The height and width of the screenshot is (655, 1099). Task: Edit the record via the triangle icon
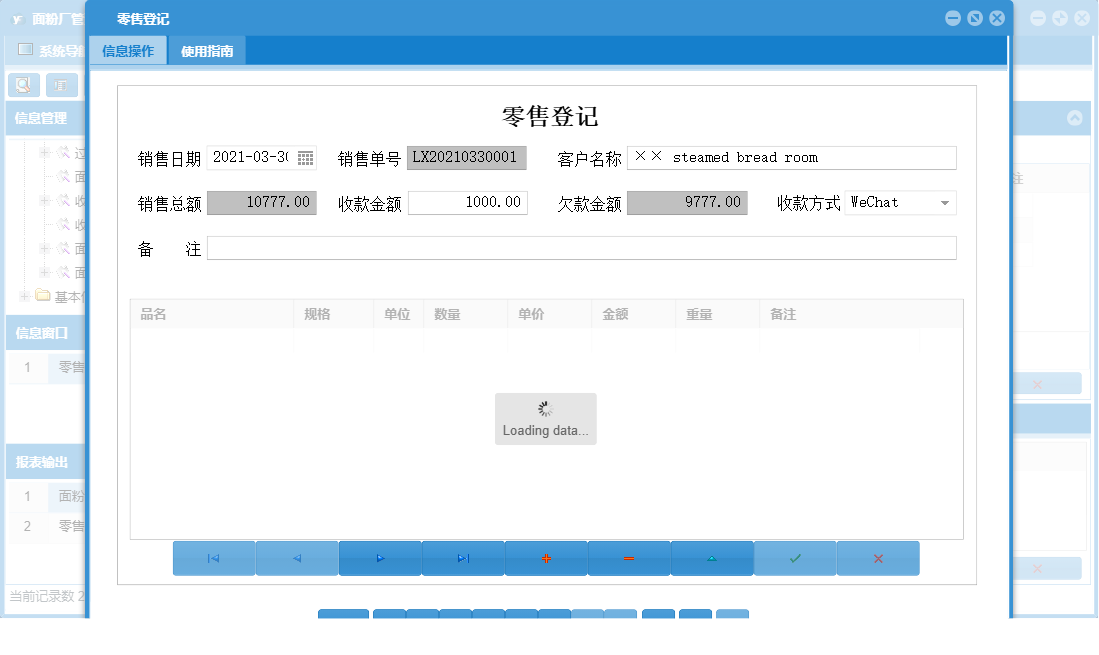[x=711, y=558]
